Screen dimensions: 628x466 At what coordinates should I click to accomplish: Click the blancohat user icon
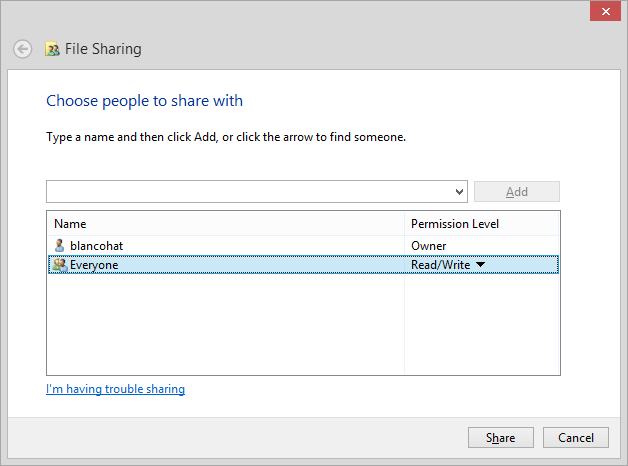(x=59, y=245)
